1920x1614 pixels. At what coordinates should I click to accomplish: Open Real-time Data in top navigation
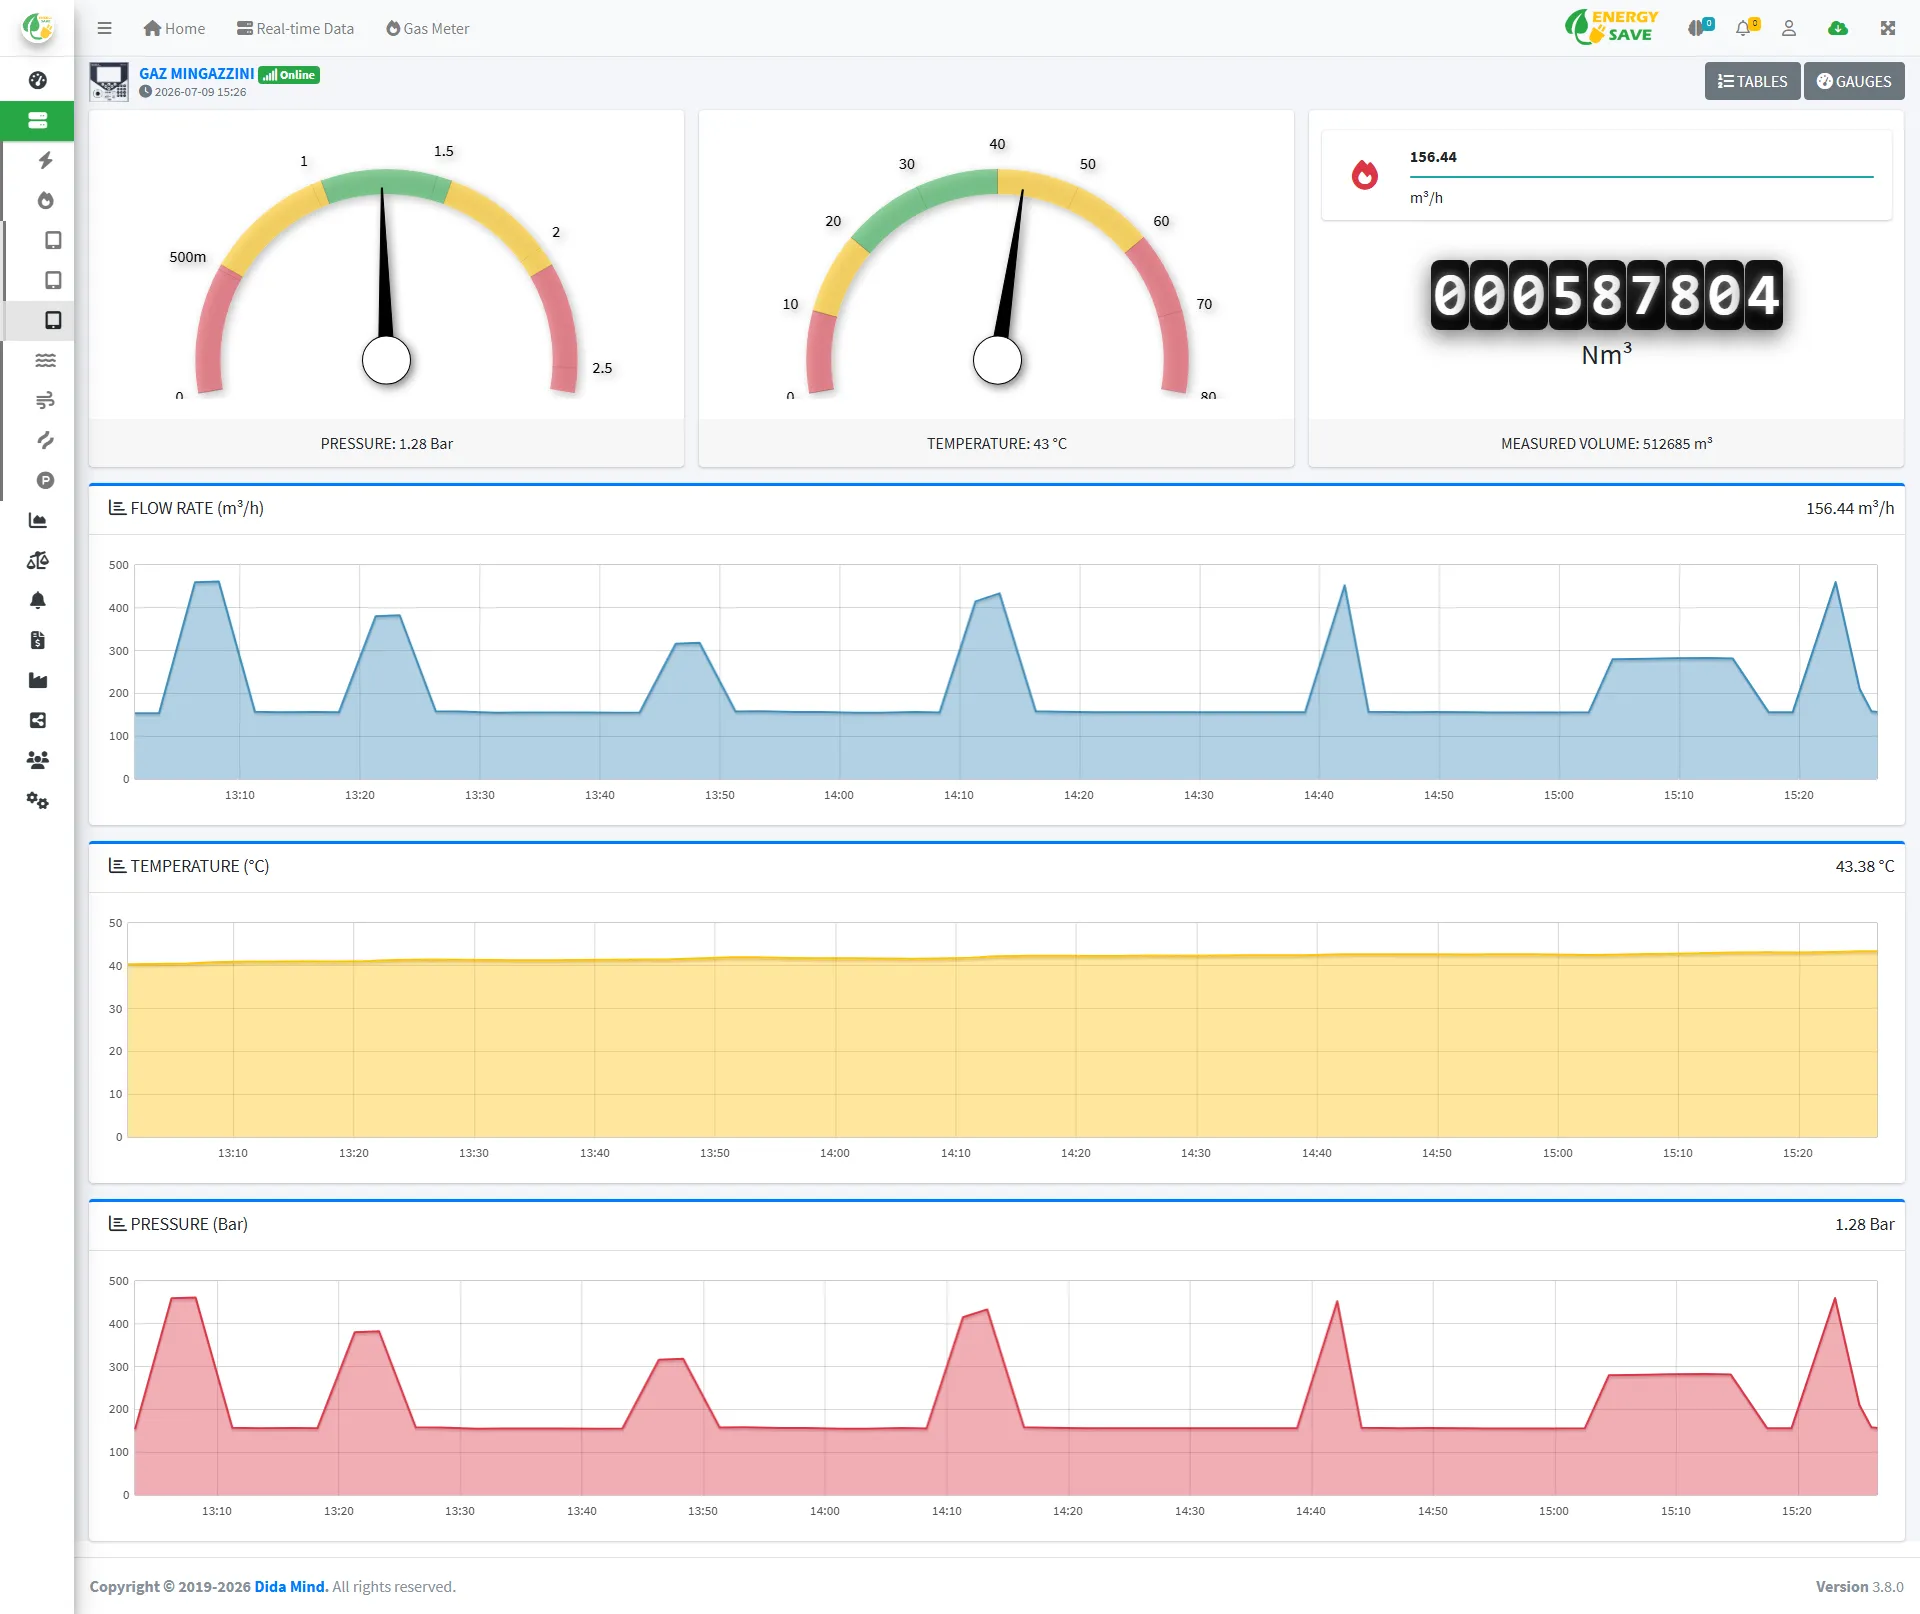coord(295,28)
